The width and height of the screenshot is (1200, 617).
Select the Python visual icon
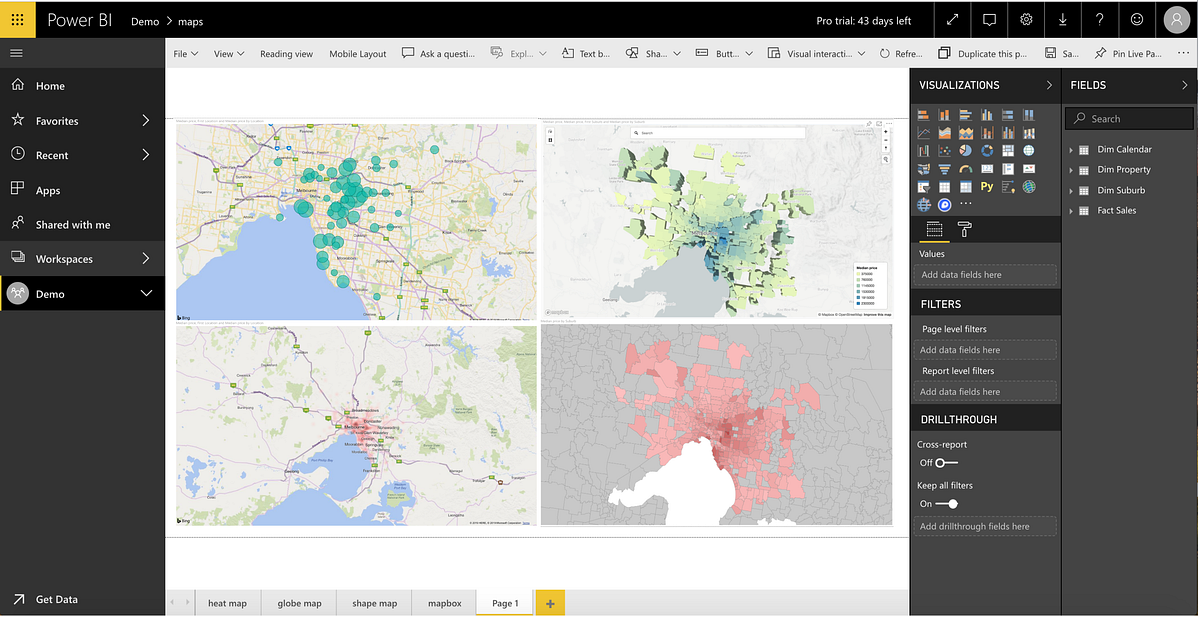pyautogui.click(x=987, y=186)
